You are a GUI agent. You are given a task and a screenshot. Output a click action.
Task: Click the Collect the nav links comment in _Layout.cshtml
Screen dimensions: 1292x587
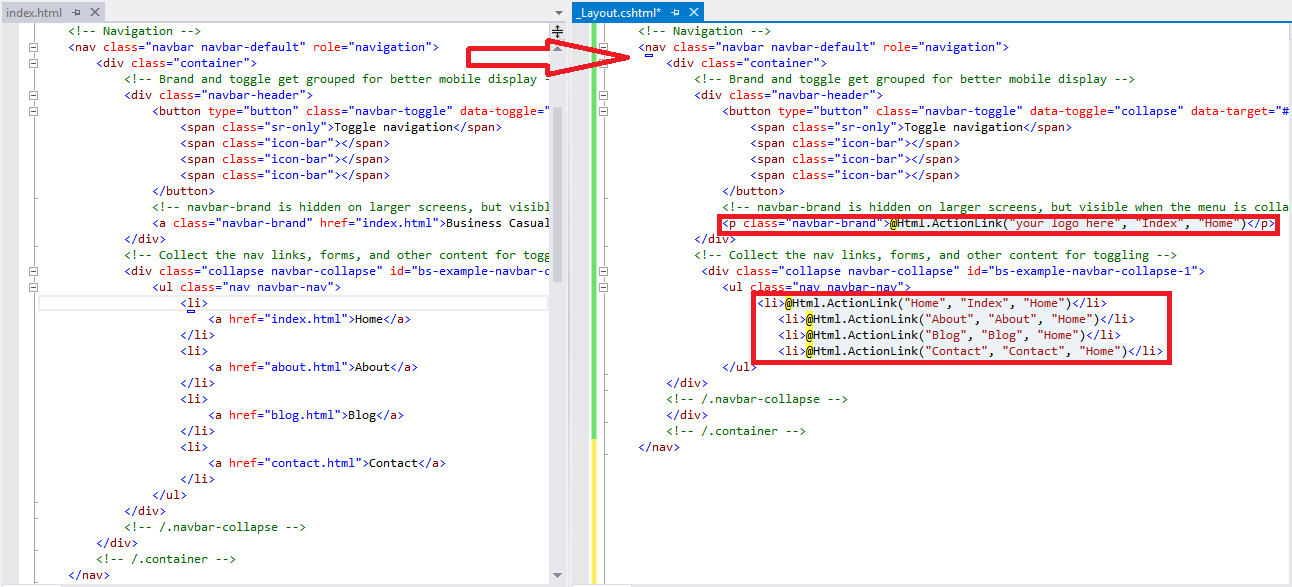click(936, 255)
